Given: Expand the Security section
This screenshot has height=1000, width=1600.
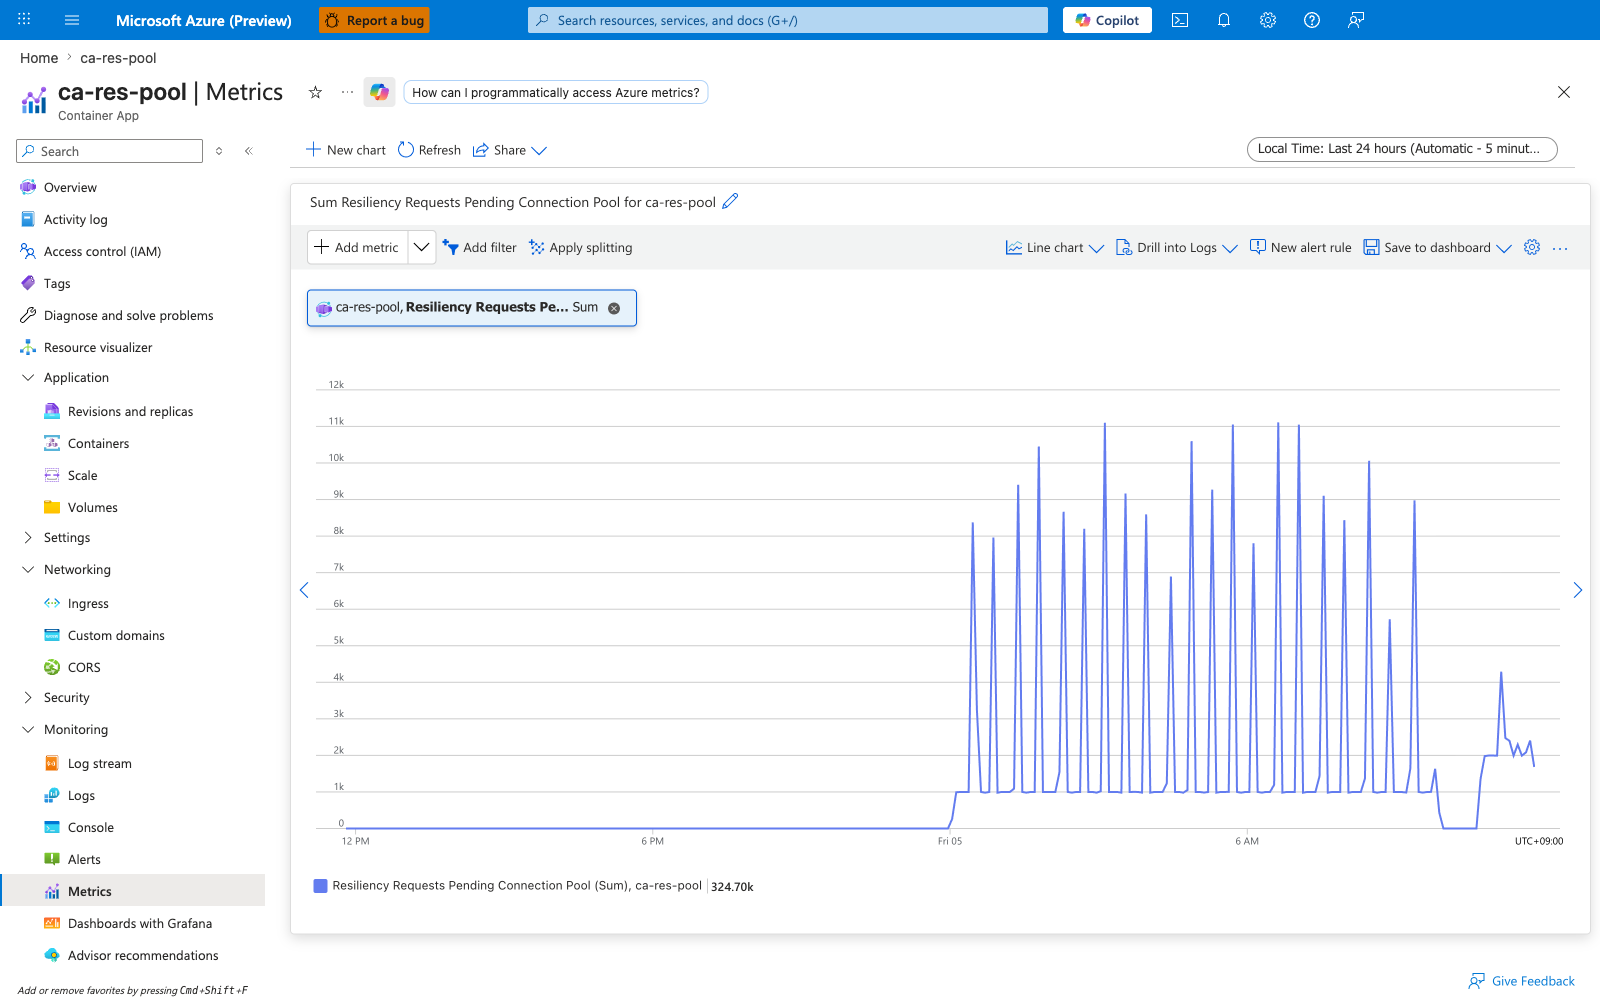Looking at the screenshot, I should 28,698.
